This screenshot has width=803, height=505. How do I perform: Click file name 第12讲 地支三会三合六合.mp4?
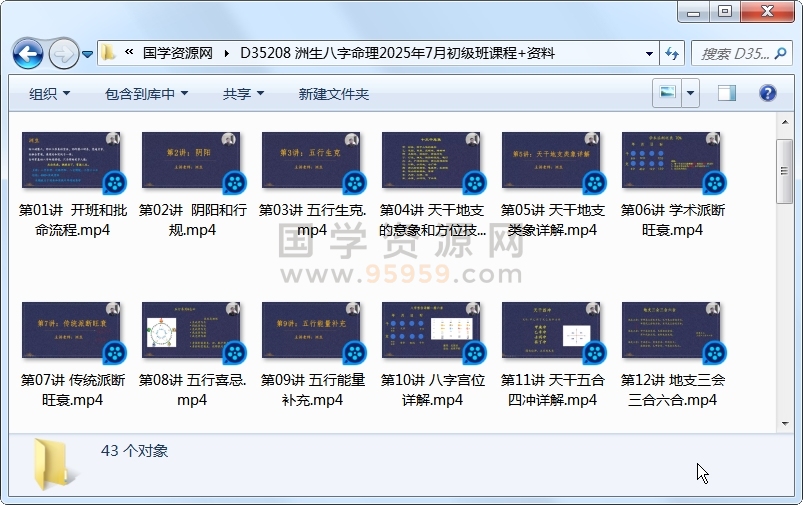[x=672, y=390]
